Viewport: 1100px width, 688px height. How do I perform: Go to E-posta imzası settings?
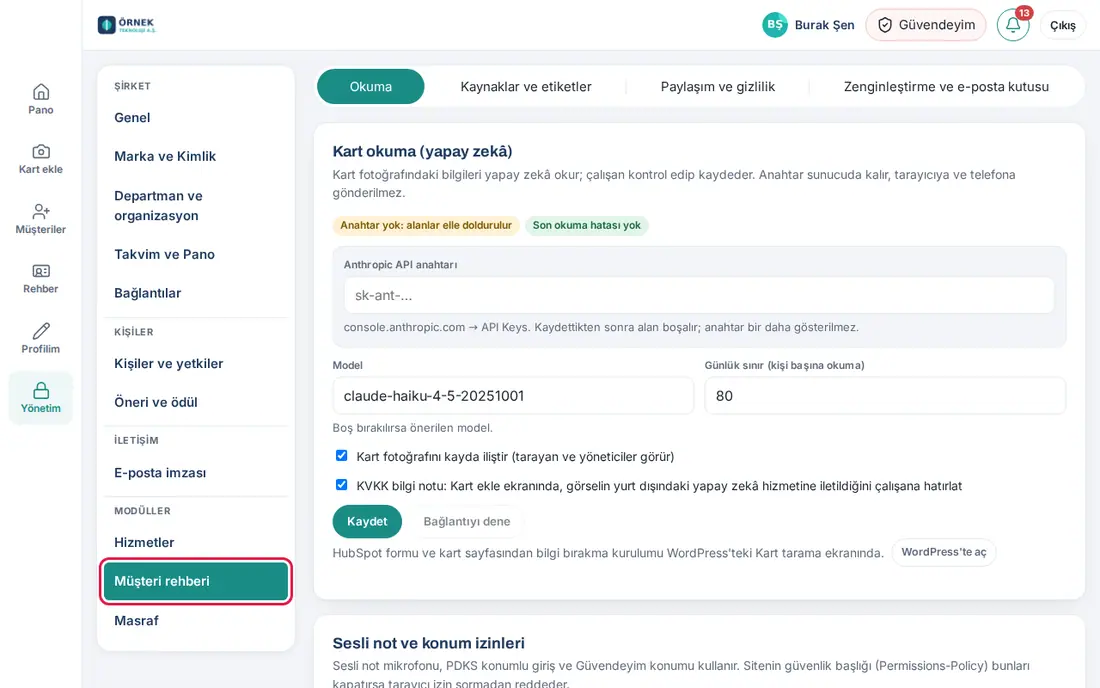[196, 473]
